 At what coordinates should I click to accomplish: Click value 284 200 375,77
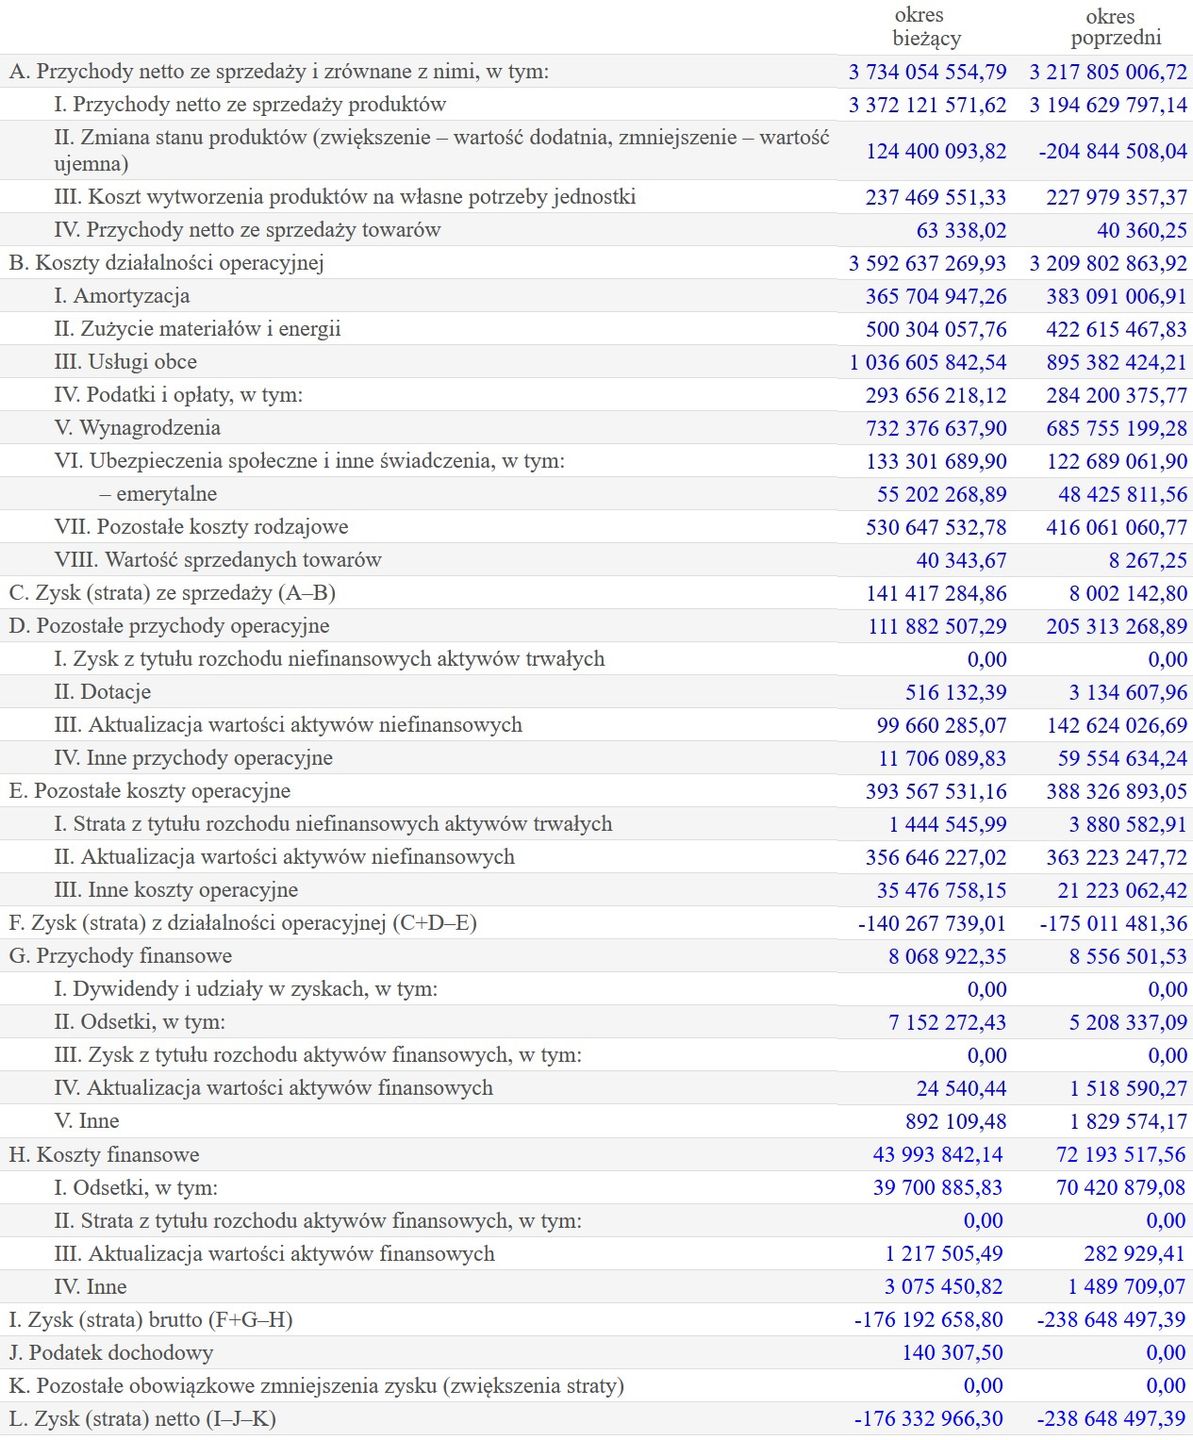coord(1117,395)
